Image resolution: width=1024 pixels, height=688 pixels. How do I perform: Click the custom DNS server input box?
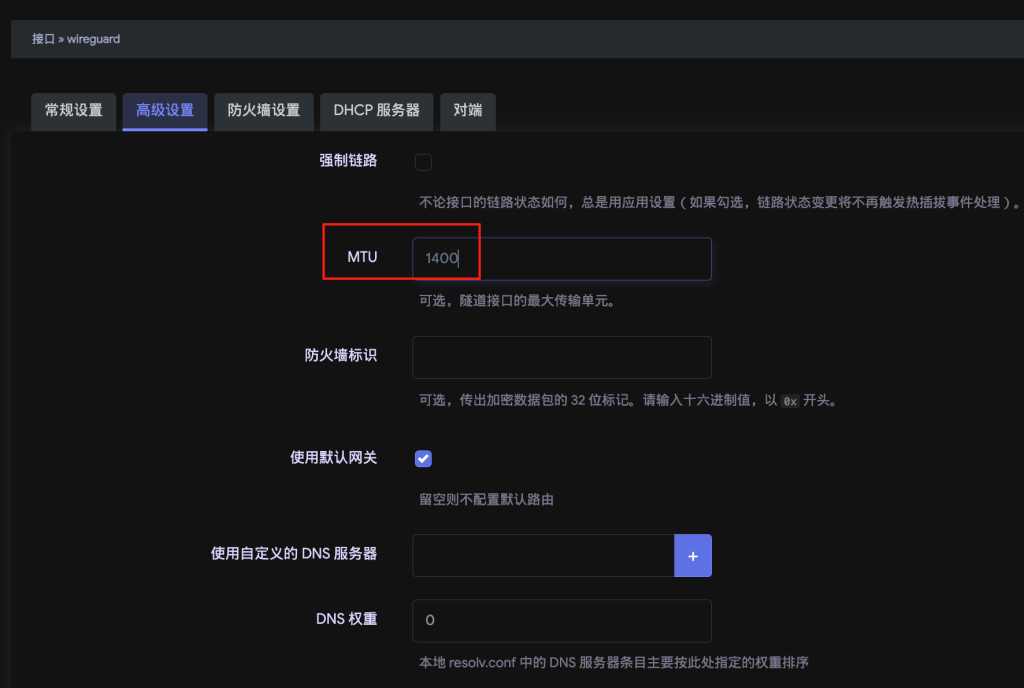pos(543,556)
